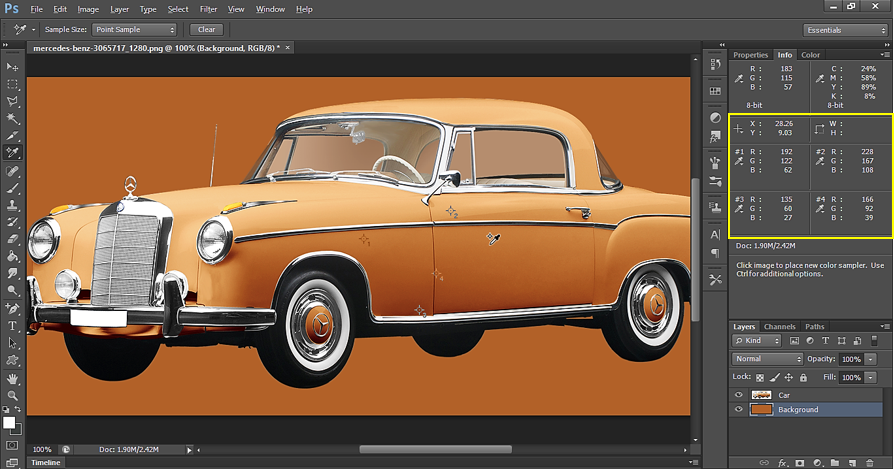Open the Fill slider dropdown

870,378
